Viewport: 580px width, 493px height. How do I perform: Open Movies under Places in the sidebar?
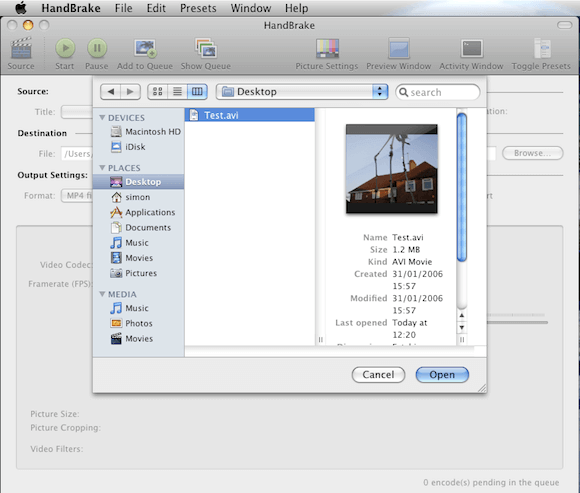pos(132,258)
